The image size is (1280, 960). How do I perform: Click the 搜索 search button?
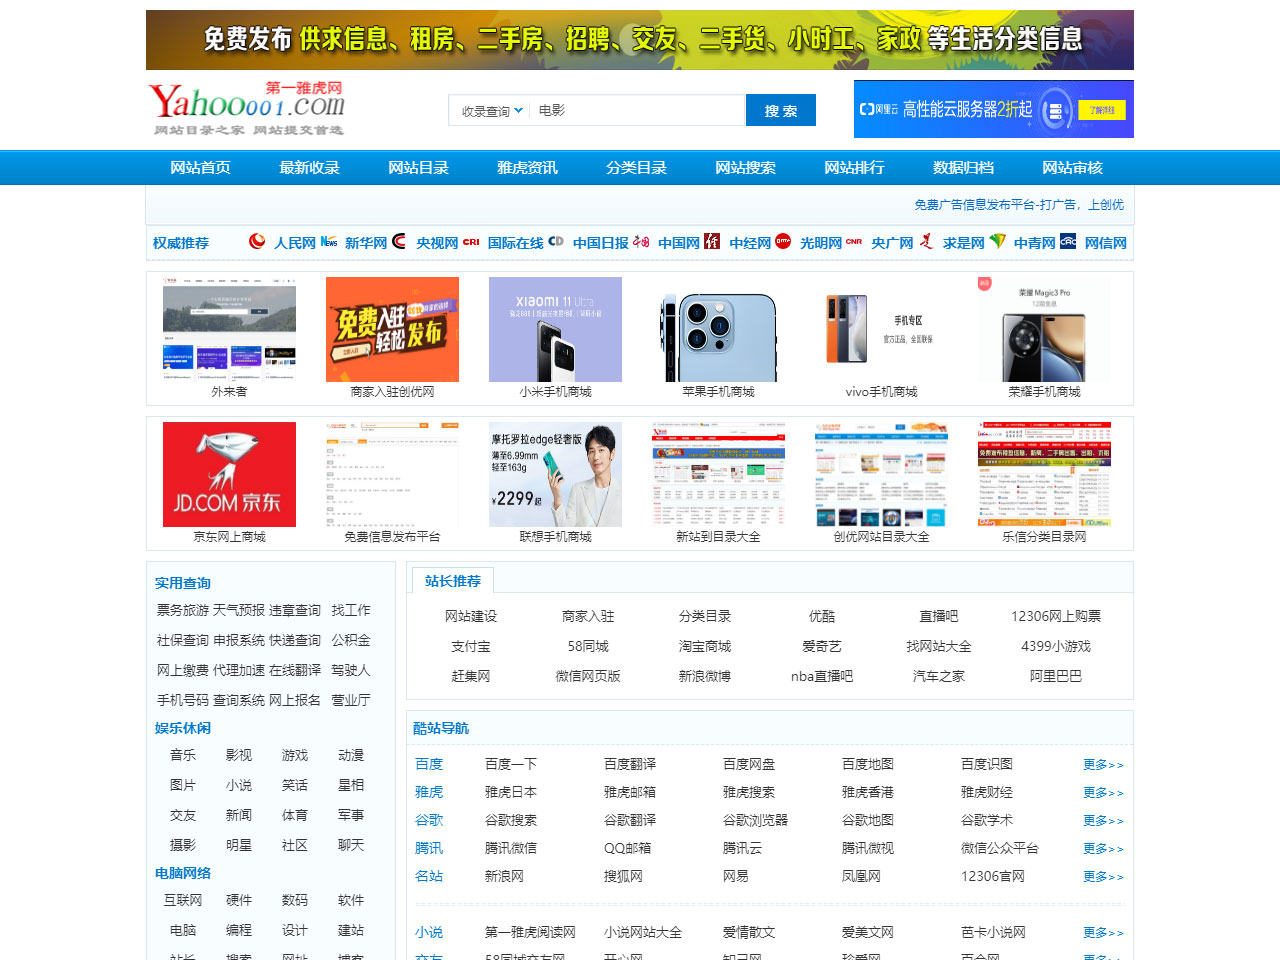[781, 110]
